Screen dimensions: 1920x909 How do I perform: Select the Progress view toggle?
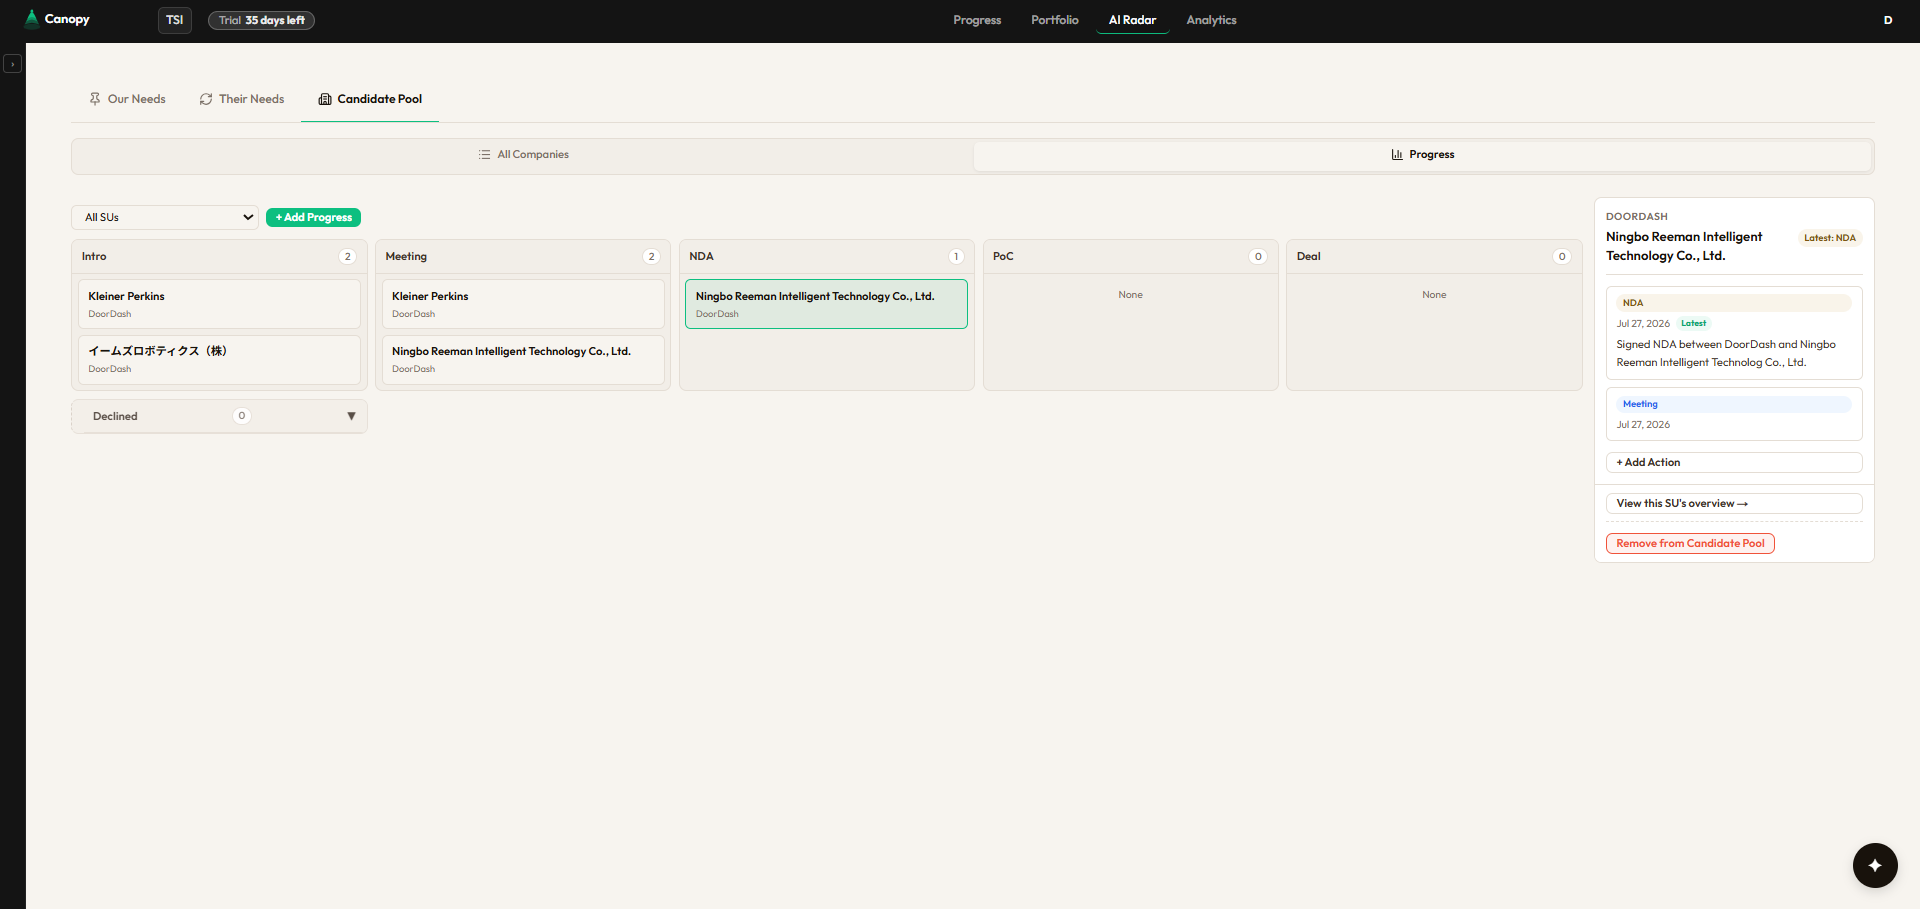[x=1422, y=155]
